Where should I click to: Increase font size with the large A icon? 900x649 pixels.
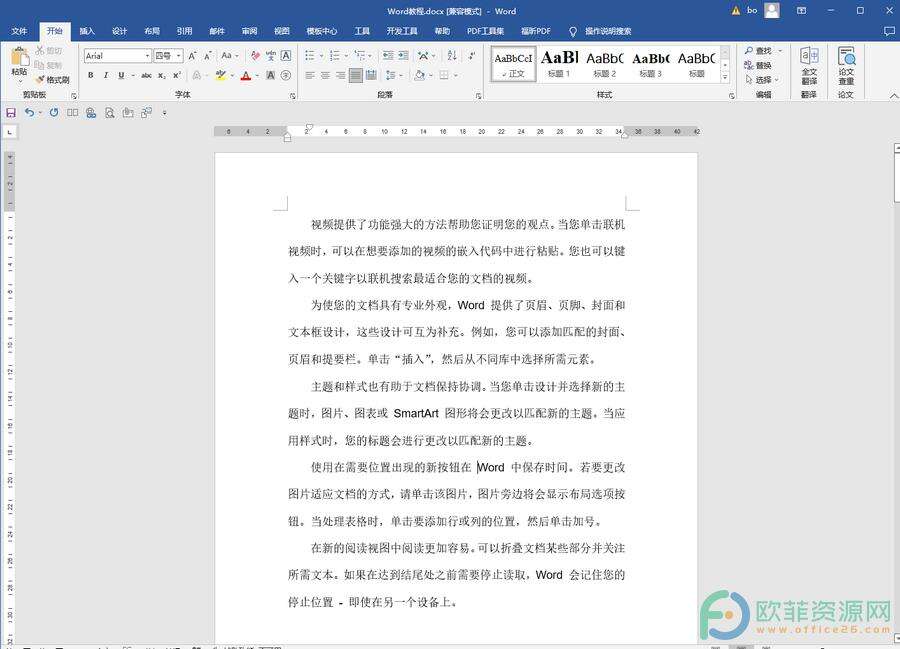192,56
